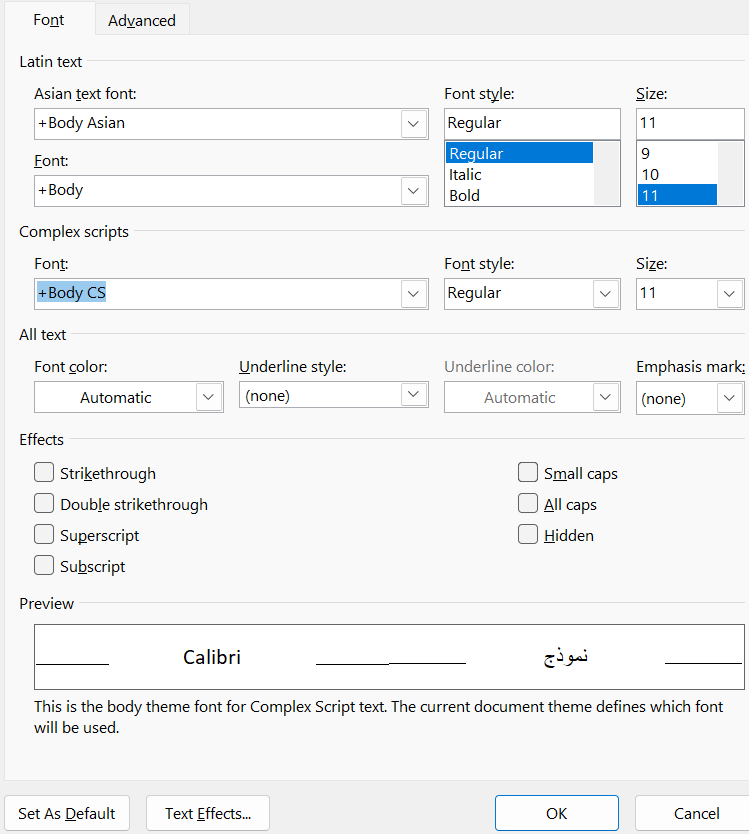749x834 pixels.
Task: Turn on All caps checkbox
Action: pos(528,503)
